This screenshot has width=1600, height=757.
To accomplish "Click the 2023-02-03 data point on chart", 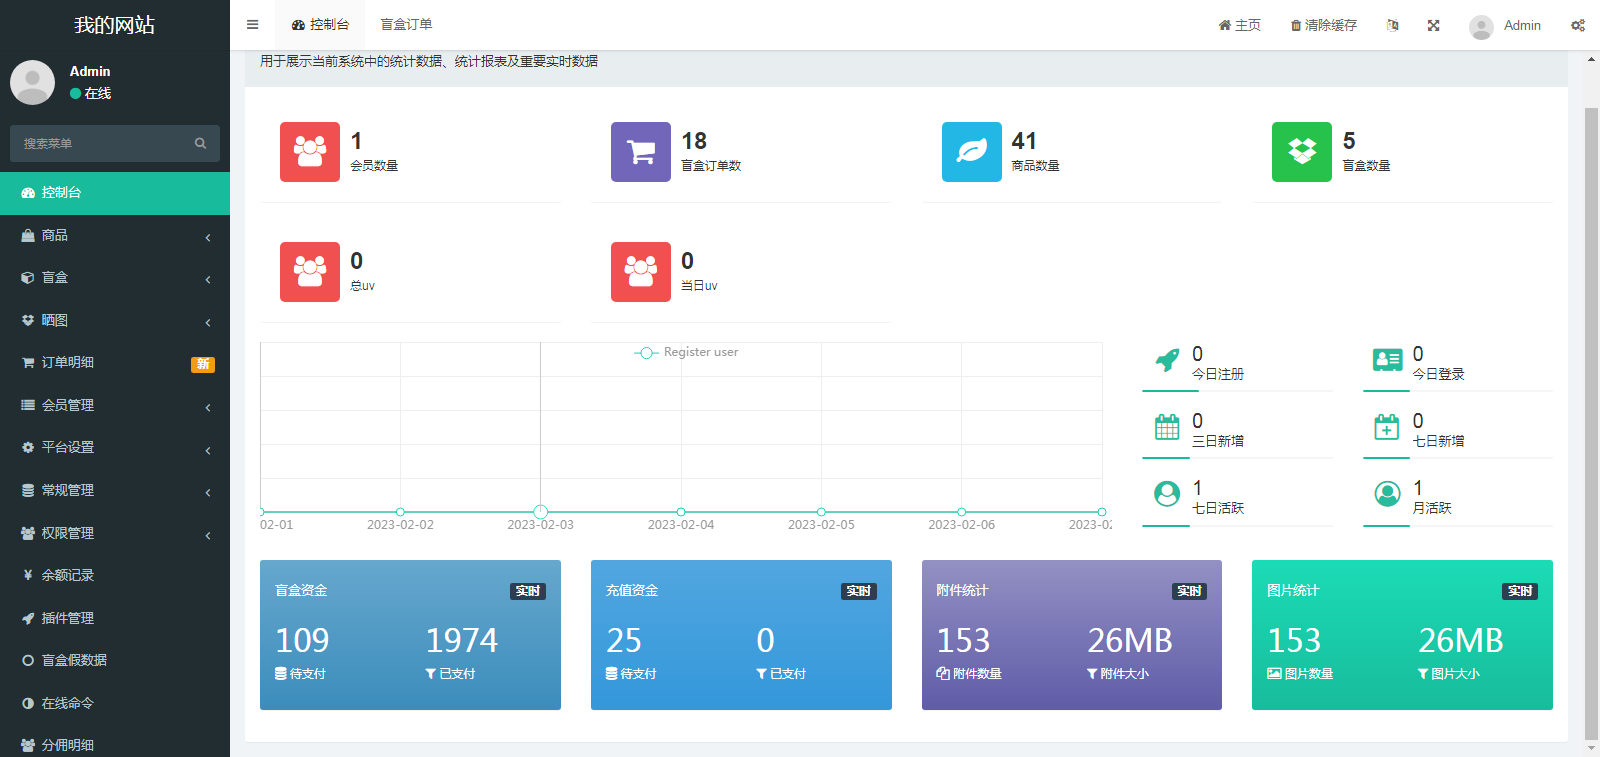I will click(x=541, y=511).
